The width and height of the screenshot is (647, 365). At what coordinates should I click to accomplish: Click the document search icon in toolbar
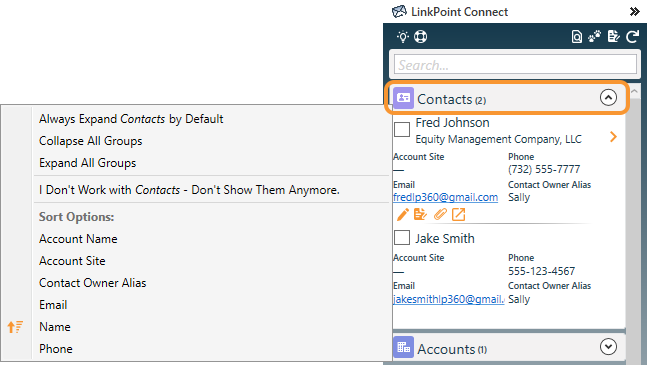(576, 37)
